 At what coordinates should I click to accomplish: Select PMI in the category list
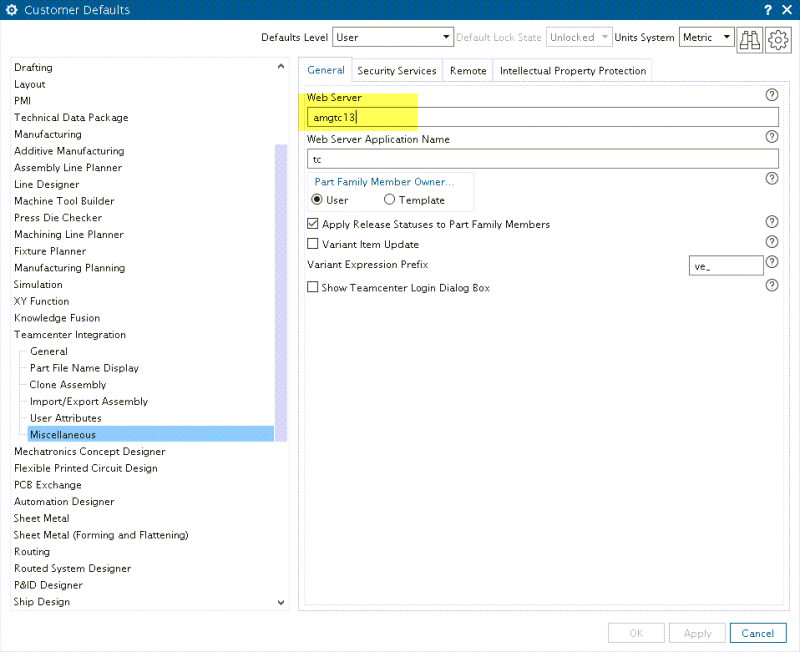pos(22,101)
